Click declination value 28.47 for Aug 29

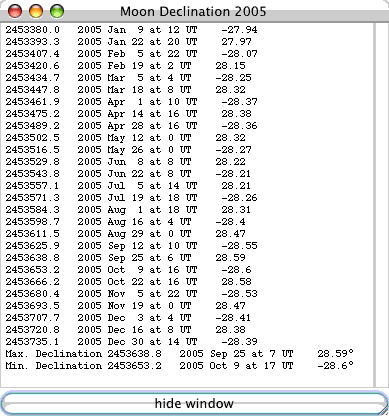point(230,234)
